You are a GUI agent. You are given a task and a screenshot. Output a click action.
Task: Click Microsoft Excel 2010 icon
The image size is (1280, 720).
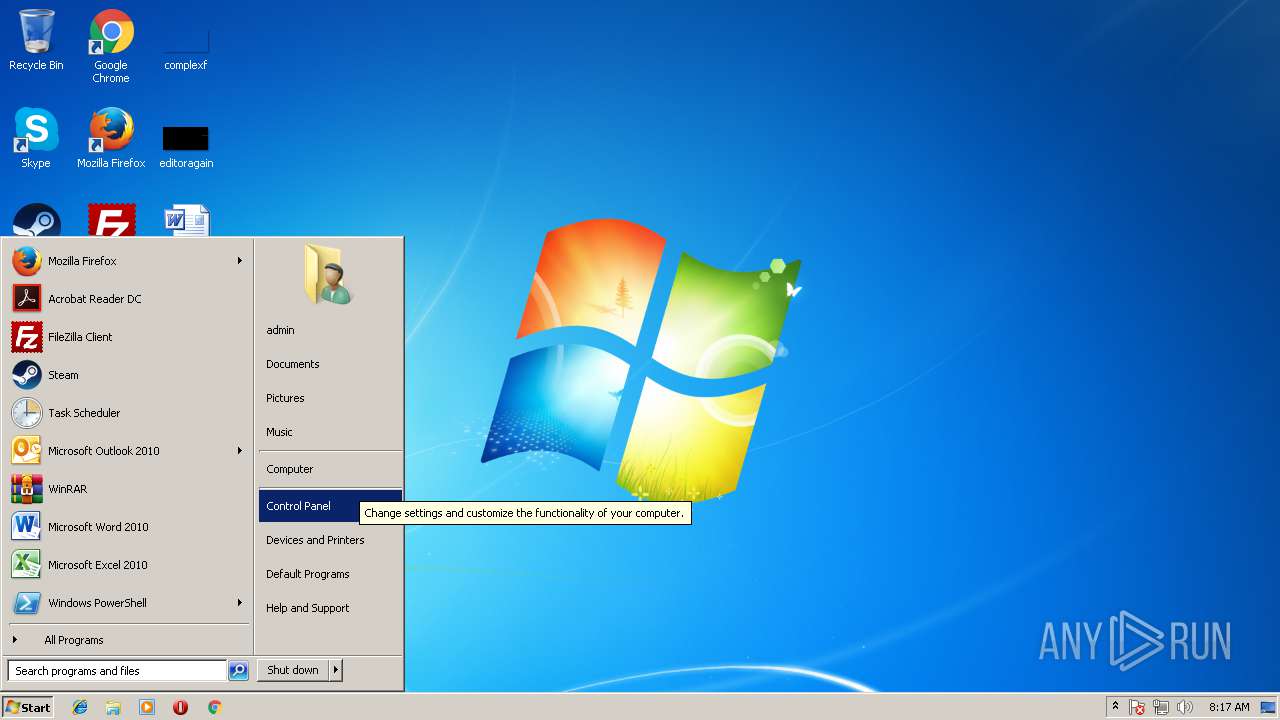click(27, 565)
